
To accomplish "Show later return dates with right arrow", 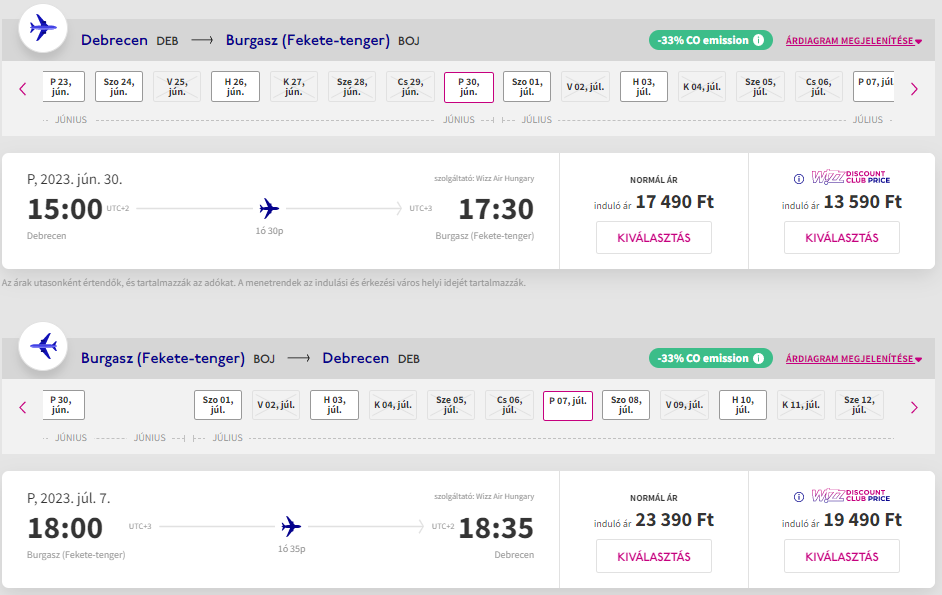I will click(913, 406).
